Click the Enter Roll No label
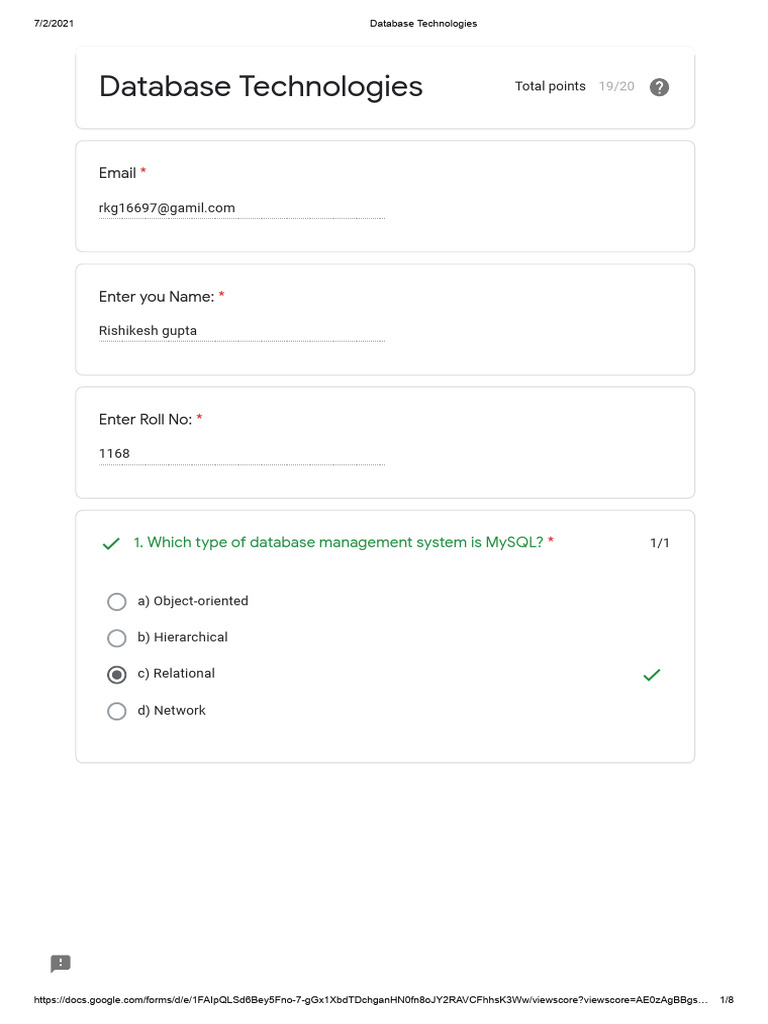The width and height of the screenshot is (768, 1024). pyautogui.click(x=145, y=420)
